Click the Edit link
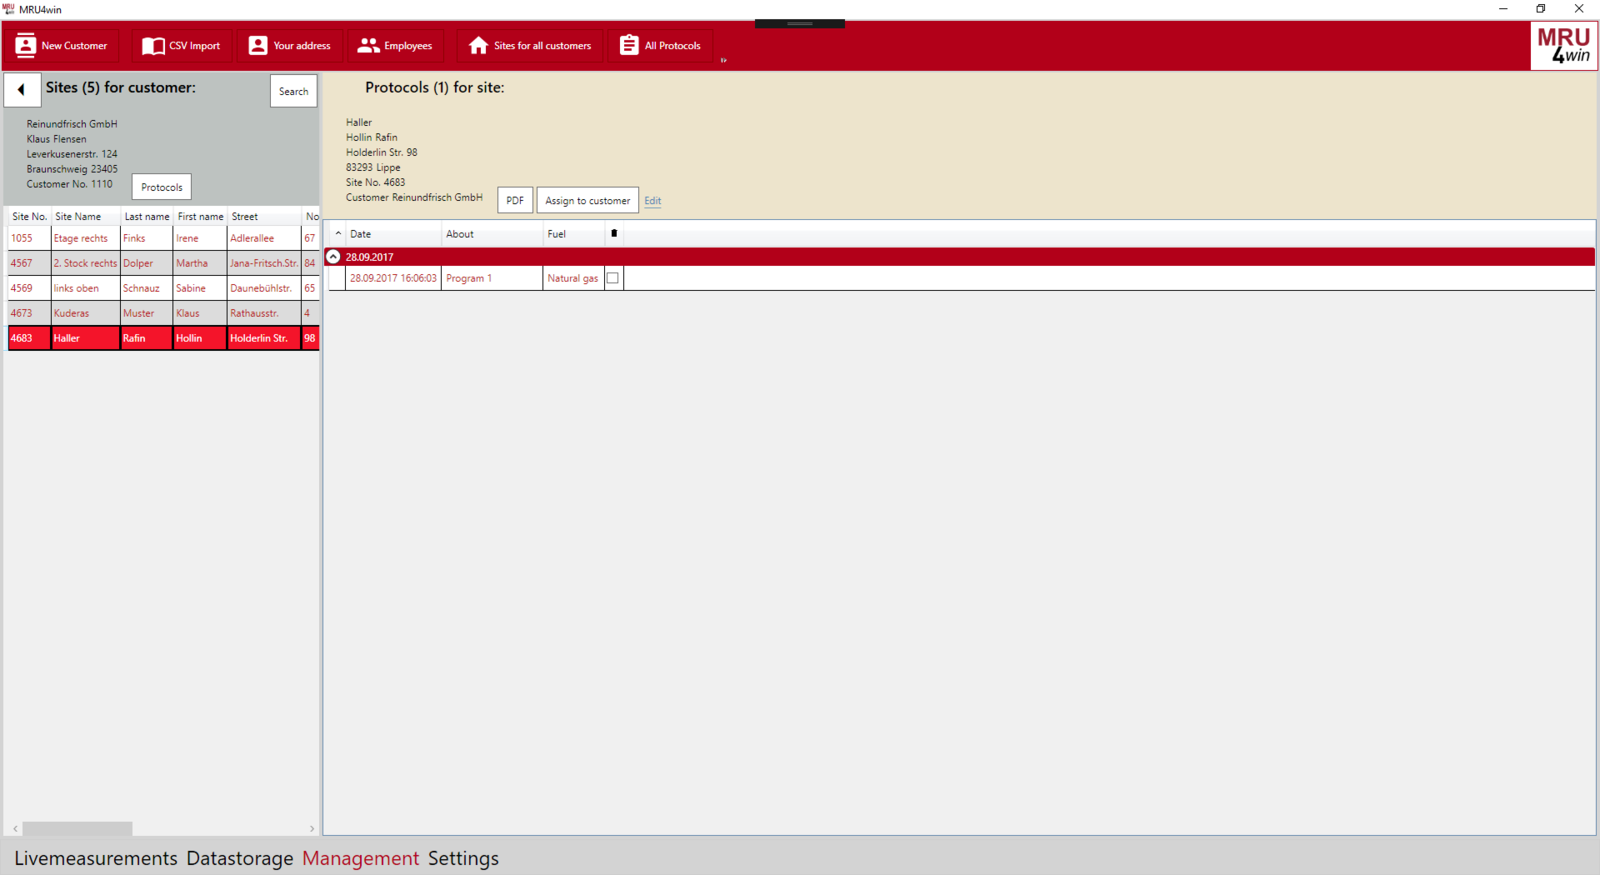 pyautogui.click(x=652, y=201)
